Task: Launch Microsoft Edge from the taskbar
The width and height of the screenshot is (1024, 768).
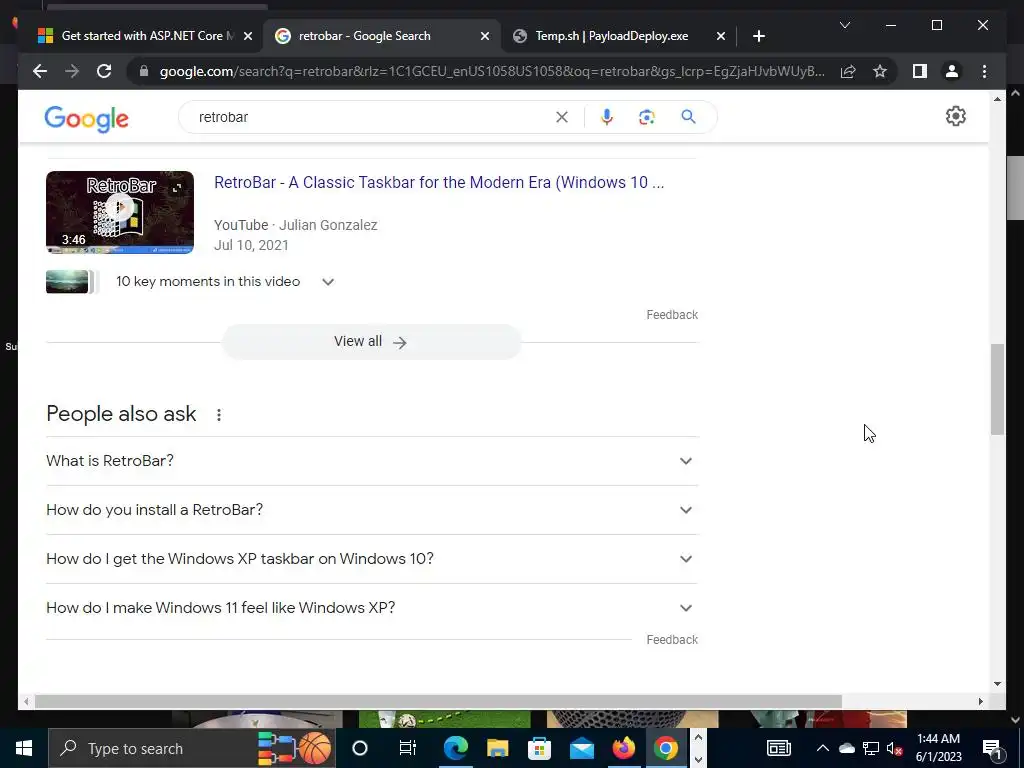Action: [455, 748]
